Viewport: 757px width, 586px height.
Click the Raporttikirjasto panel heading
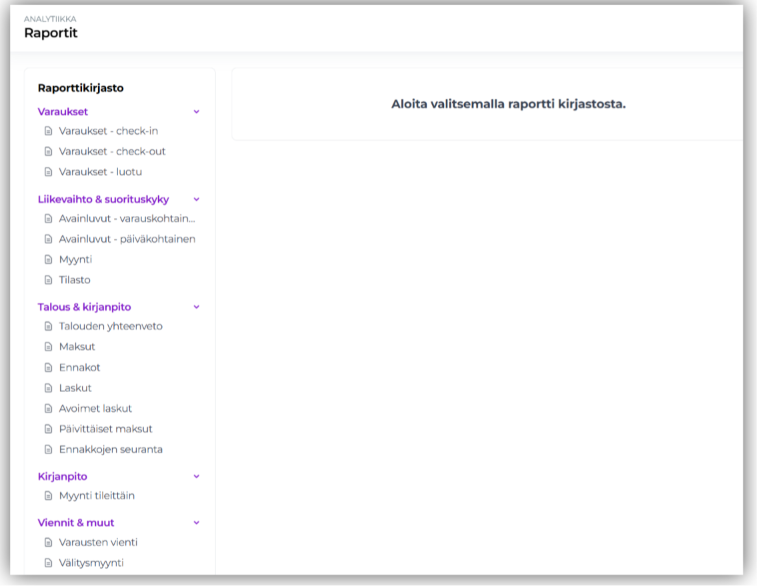tap(81, 88)
